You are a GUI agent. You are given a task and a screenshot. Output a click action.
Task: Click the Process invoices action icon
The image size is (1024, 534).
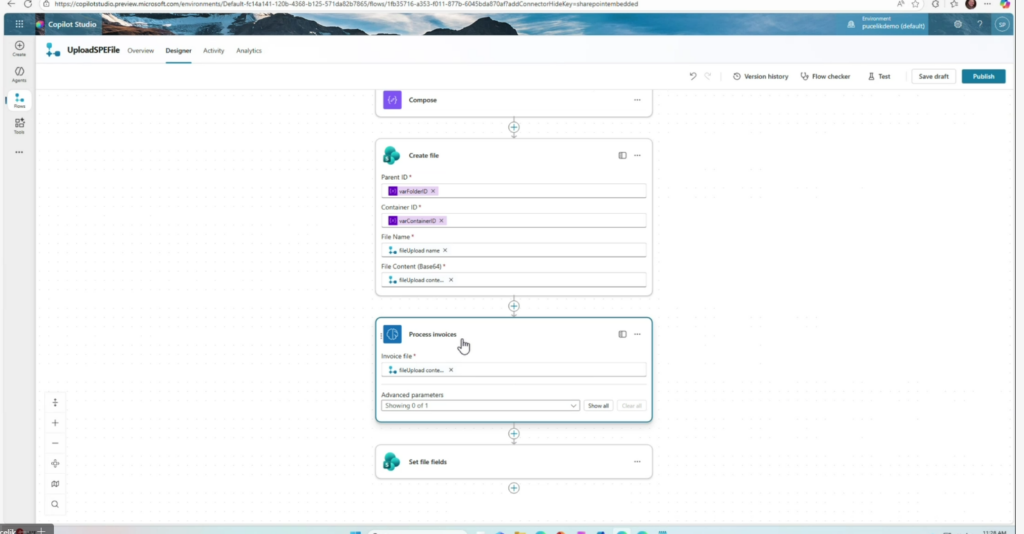(392, 334)
